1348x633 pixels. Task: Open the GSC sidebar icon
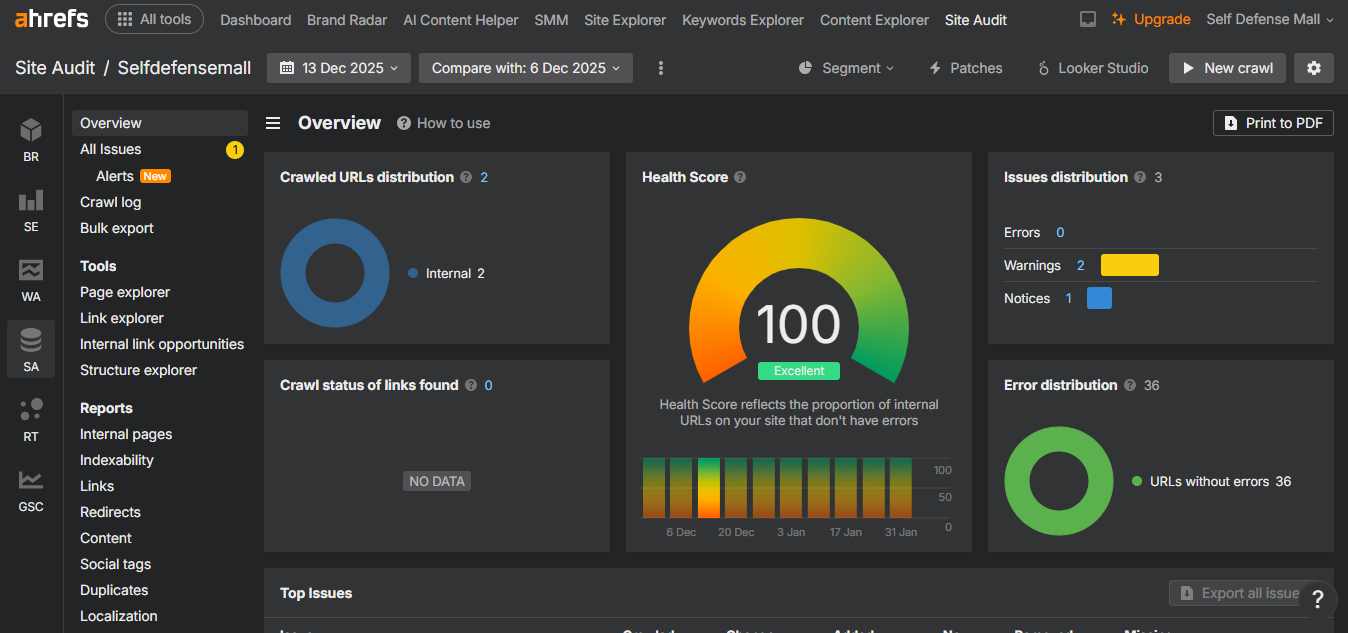(x=31, y=490)
